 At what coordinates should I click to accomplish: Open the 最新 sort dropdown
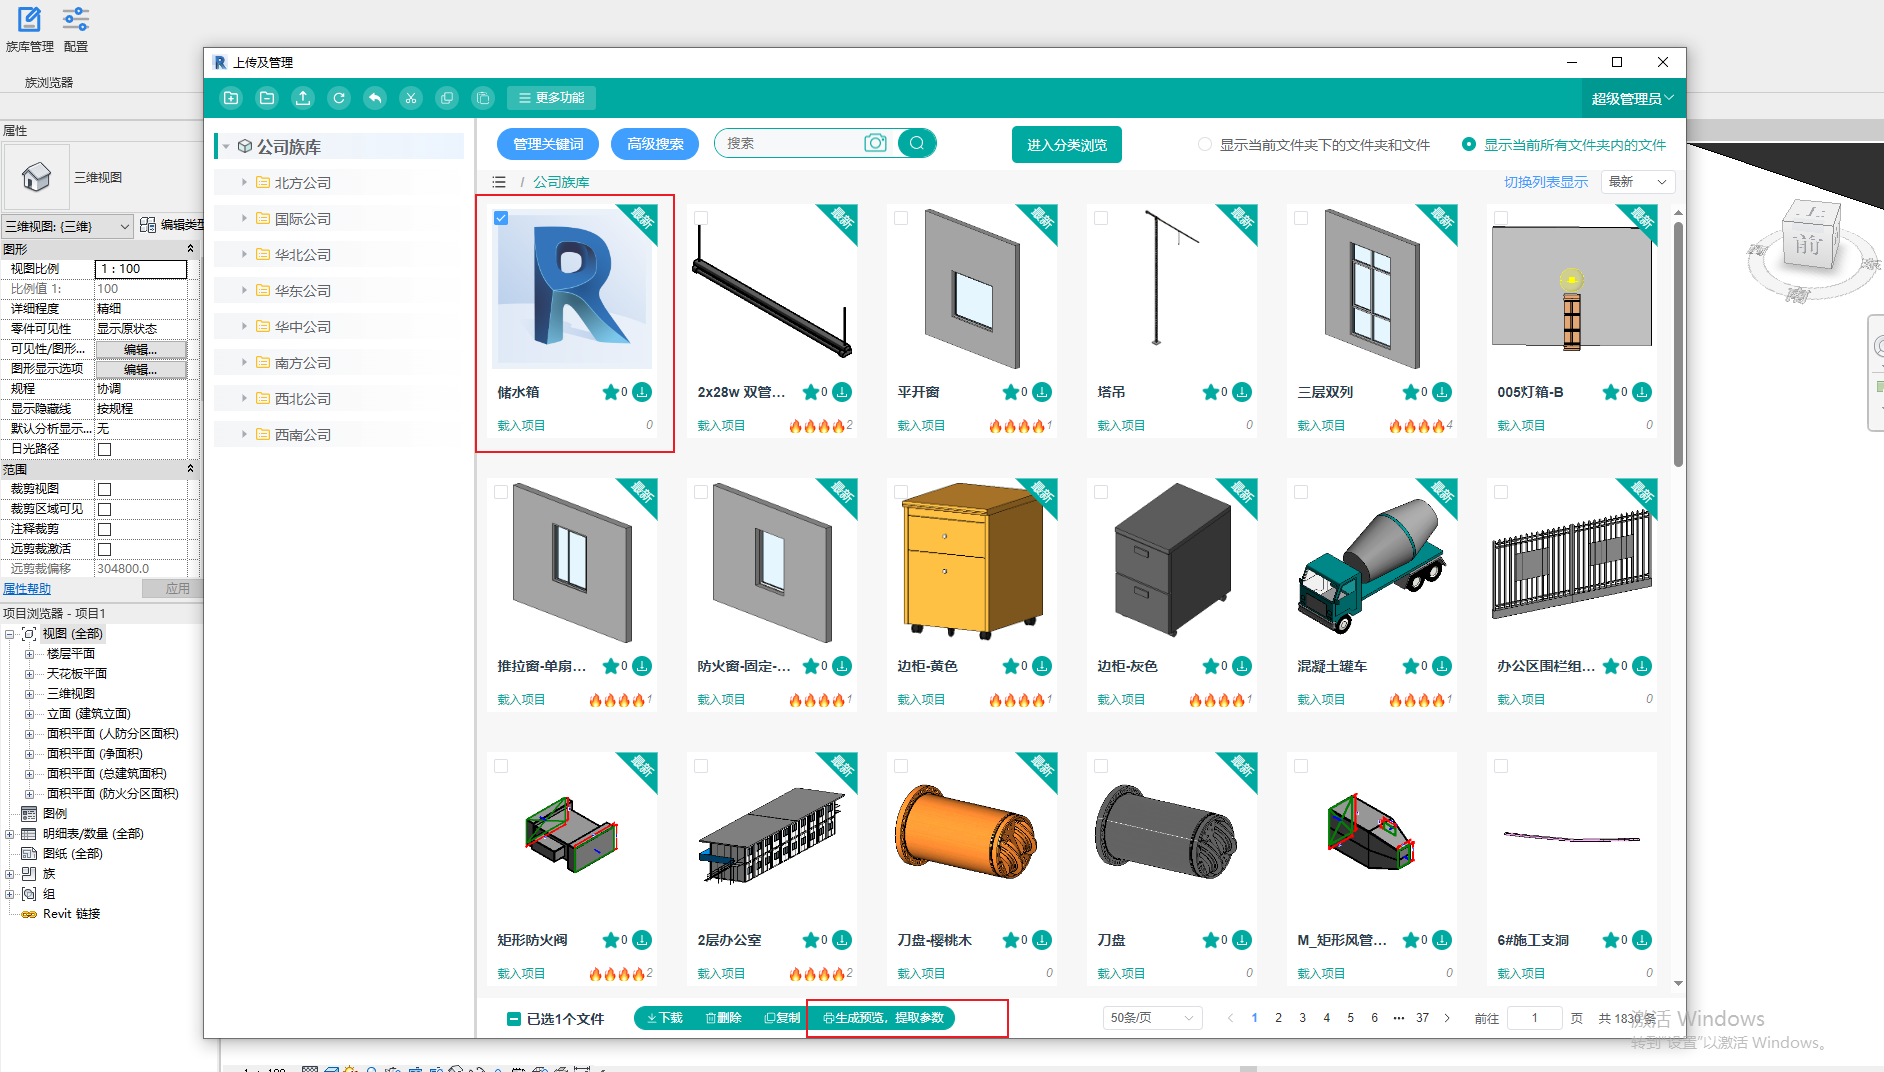coord(1637,182)
